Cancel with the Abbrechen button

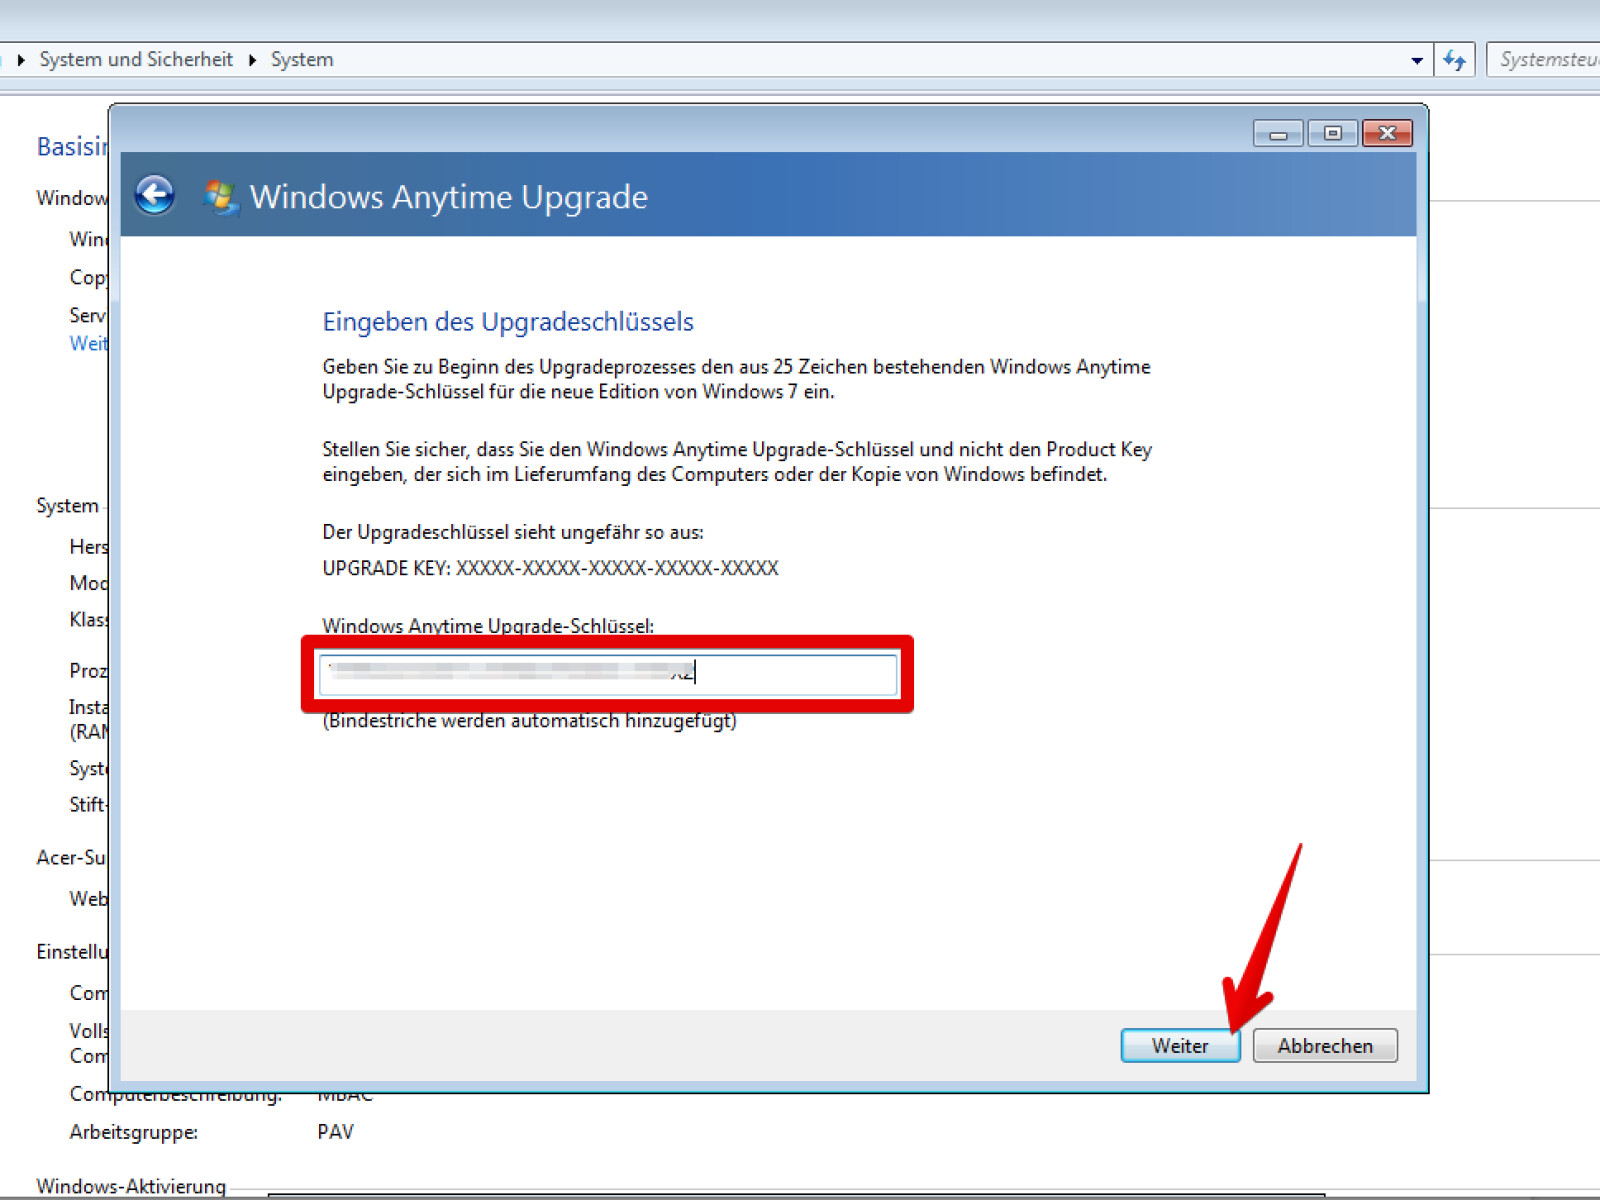point(1324,1045)
